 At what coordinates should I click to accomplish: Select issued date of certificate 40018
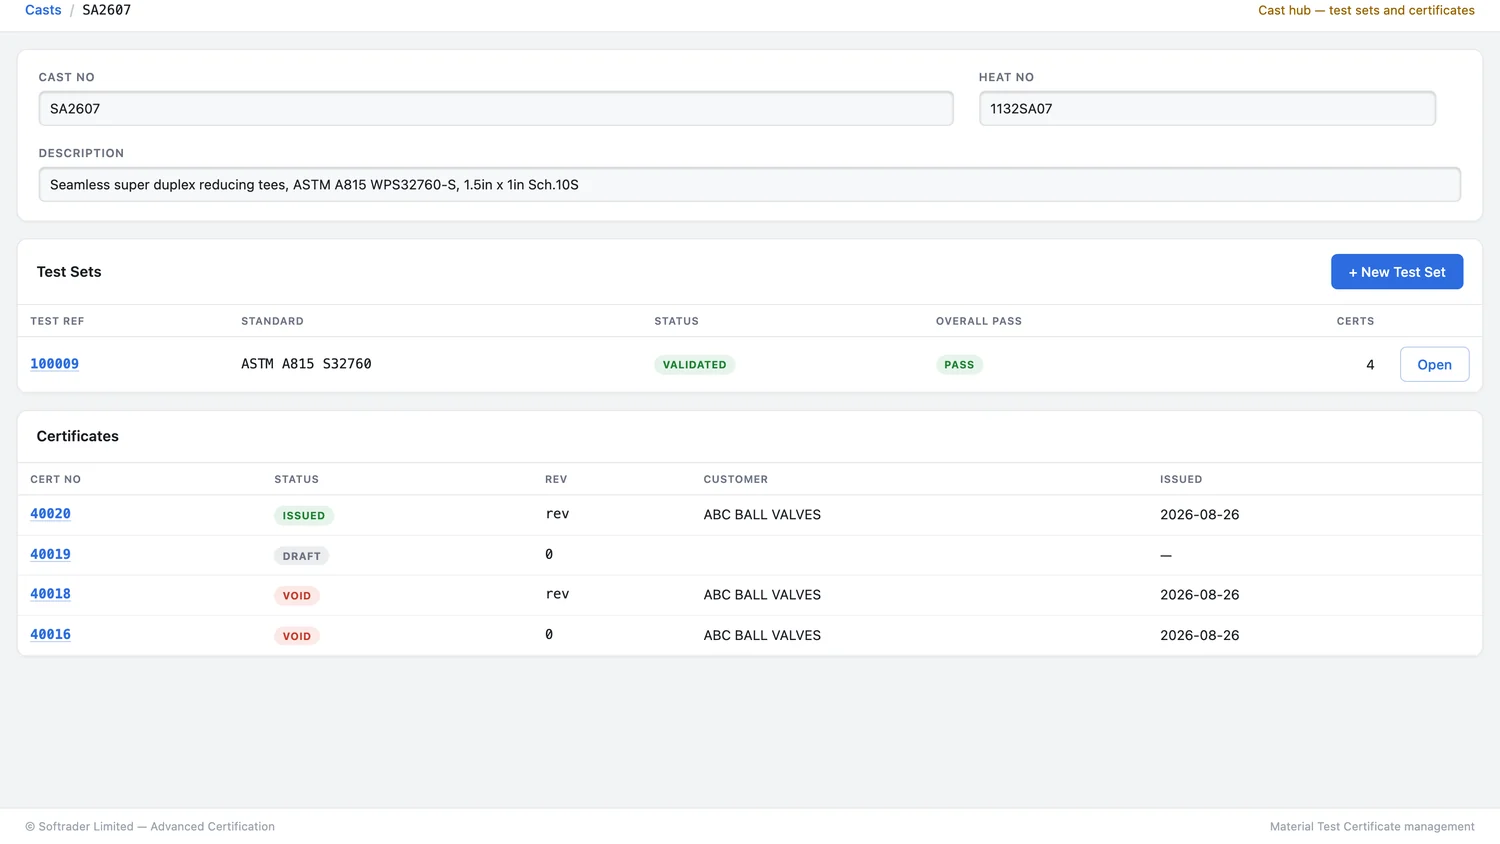(1199, 595)
